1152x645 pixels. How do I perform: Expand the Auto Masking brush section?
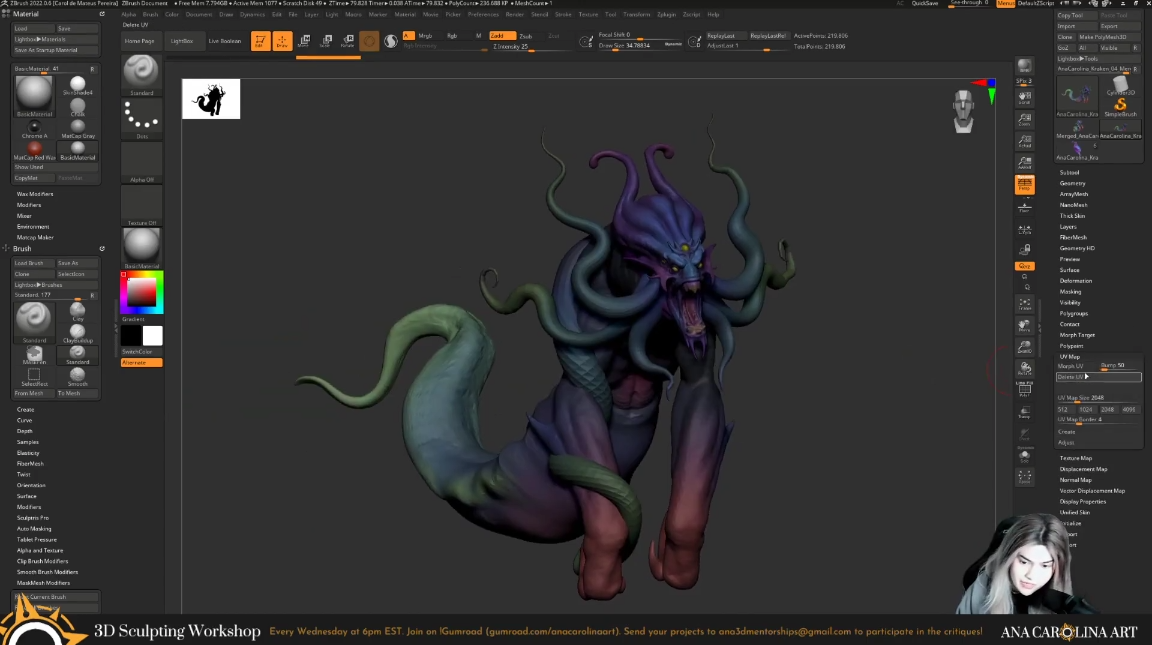point(34,529)
